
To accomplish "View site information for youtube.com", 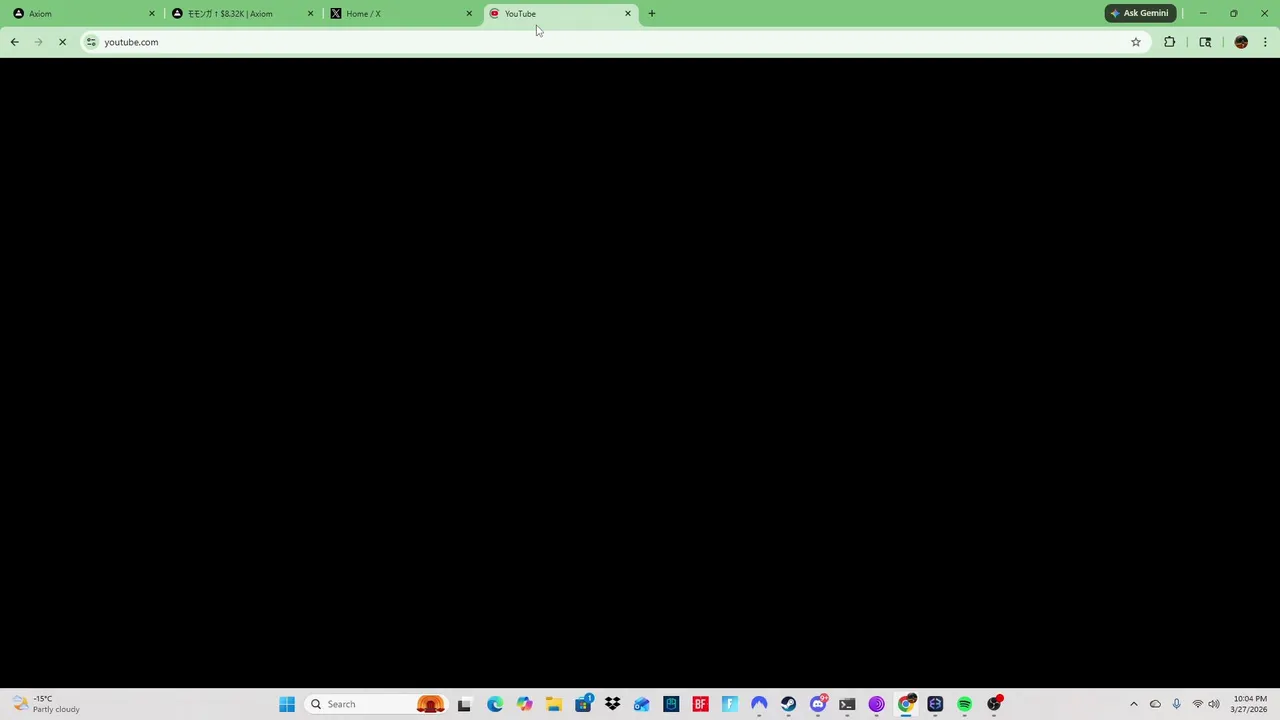I will click(x=91, y=42).
